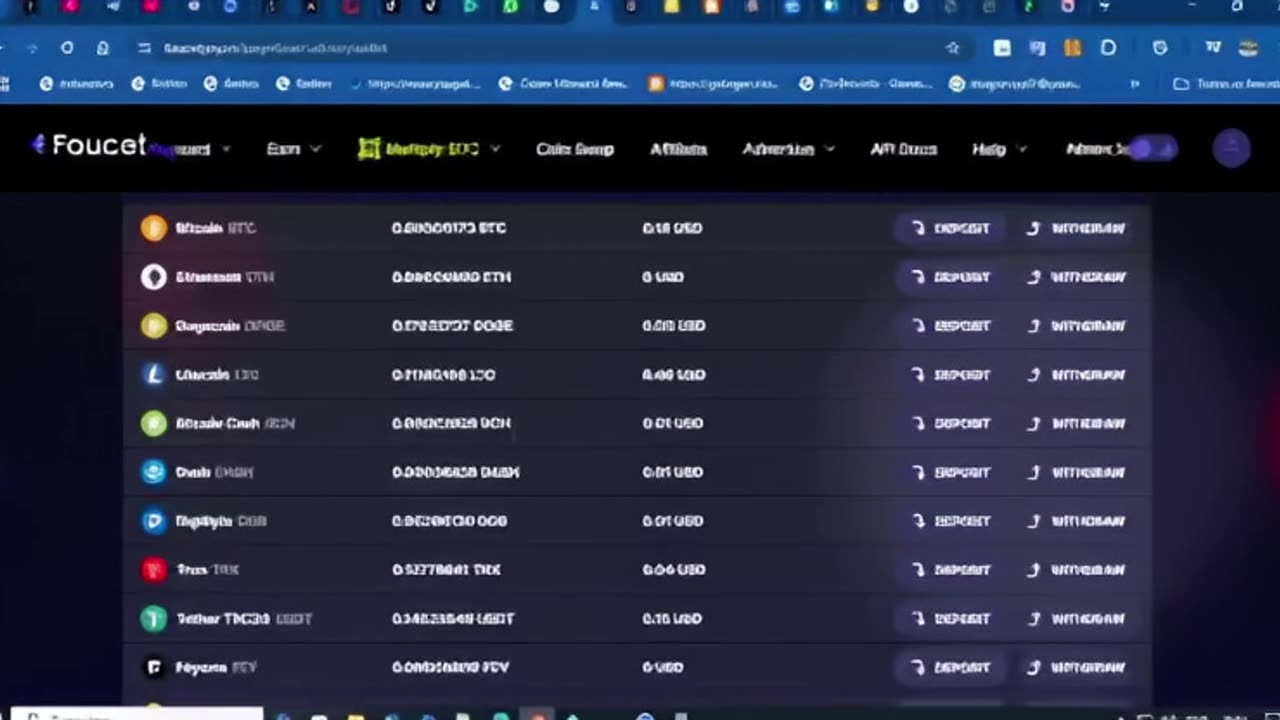Withdraw Litecoin
This screenshot has height=720, width=1280.
(1076, 375)
